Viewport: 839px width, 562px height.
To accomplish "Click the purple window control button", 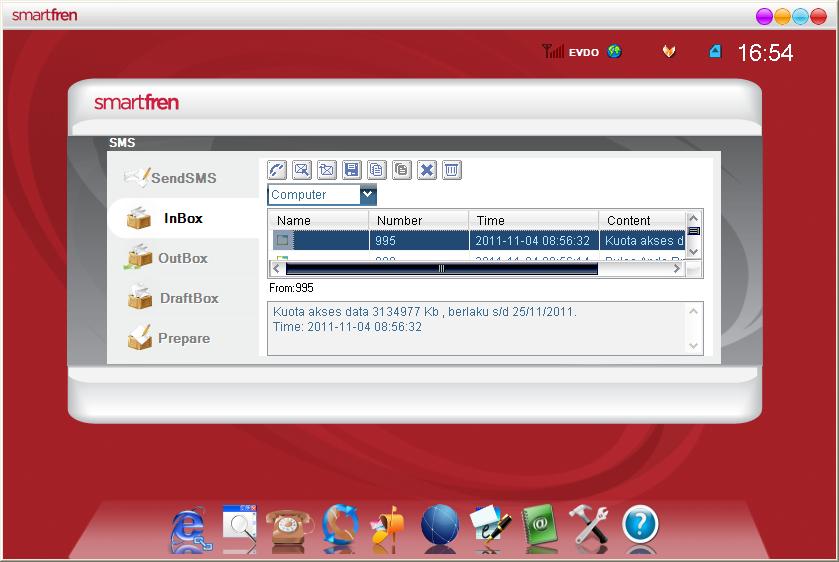I will (764, 16).
